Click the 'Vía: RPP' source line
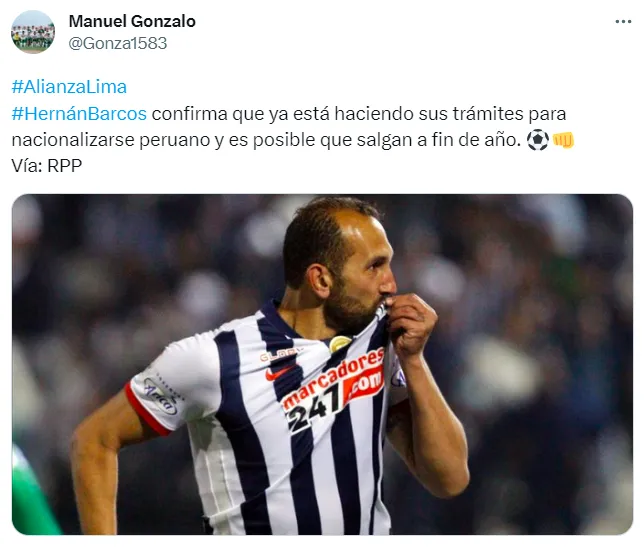 (x=47, y=166)
